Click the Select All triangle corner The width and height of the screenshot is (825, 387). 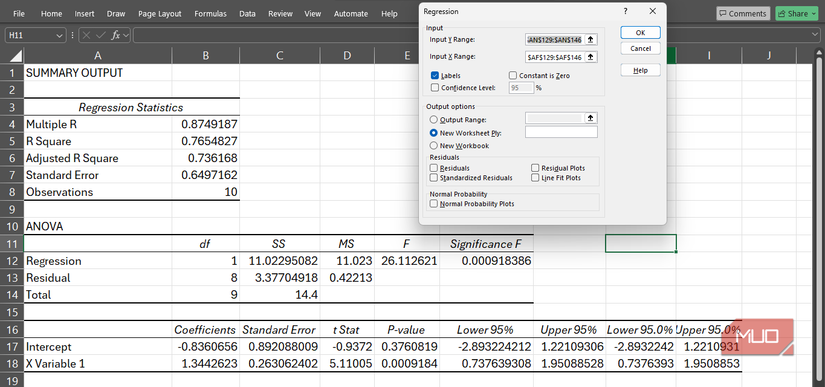[16, 55]
